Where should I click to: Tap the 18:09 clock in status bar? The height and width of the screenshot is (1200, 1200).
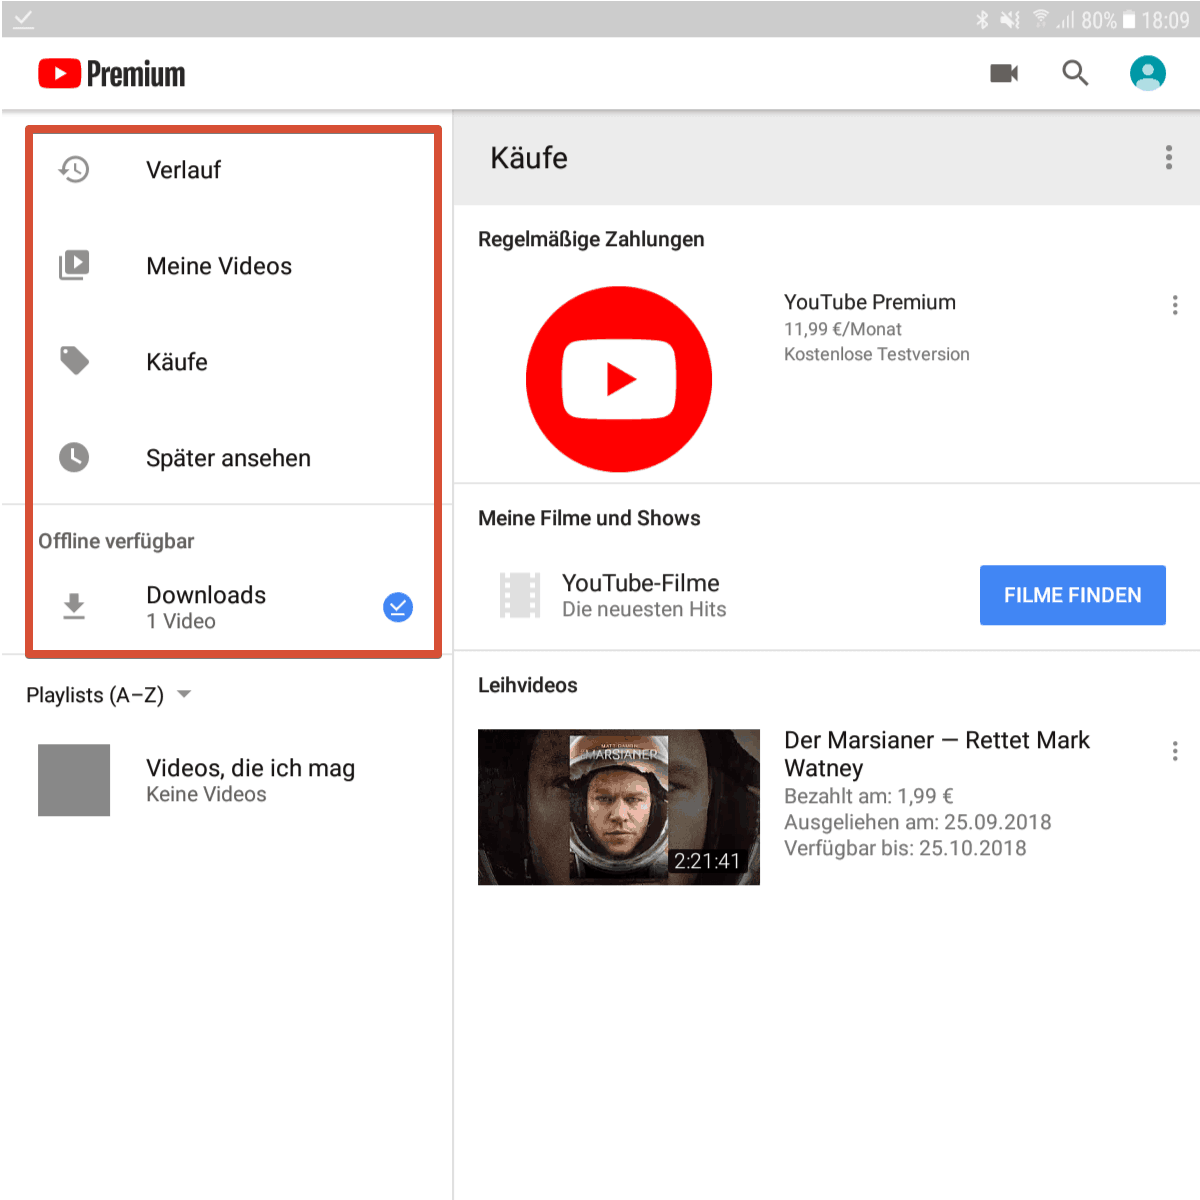(x=1166, y=20)
